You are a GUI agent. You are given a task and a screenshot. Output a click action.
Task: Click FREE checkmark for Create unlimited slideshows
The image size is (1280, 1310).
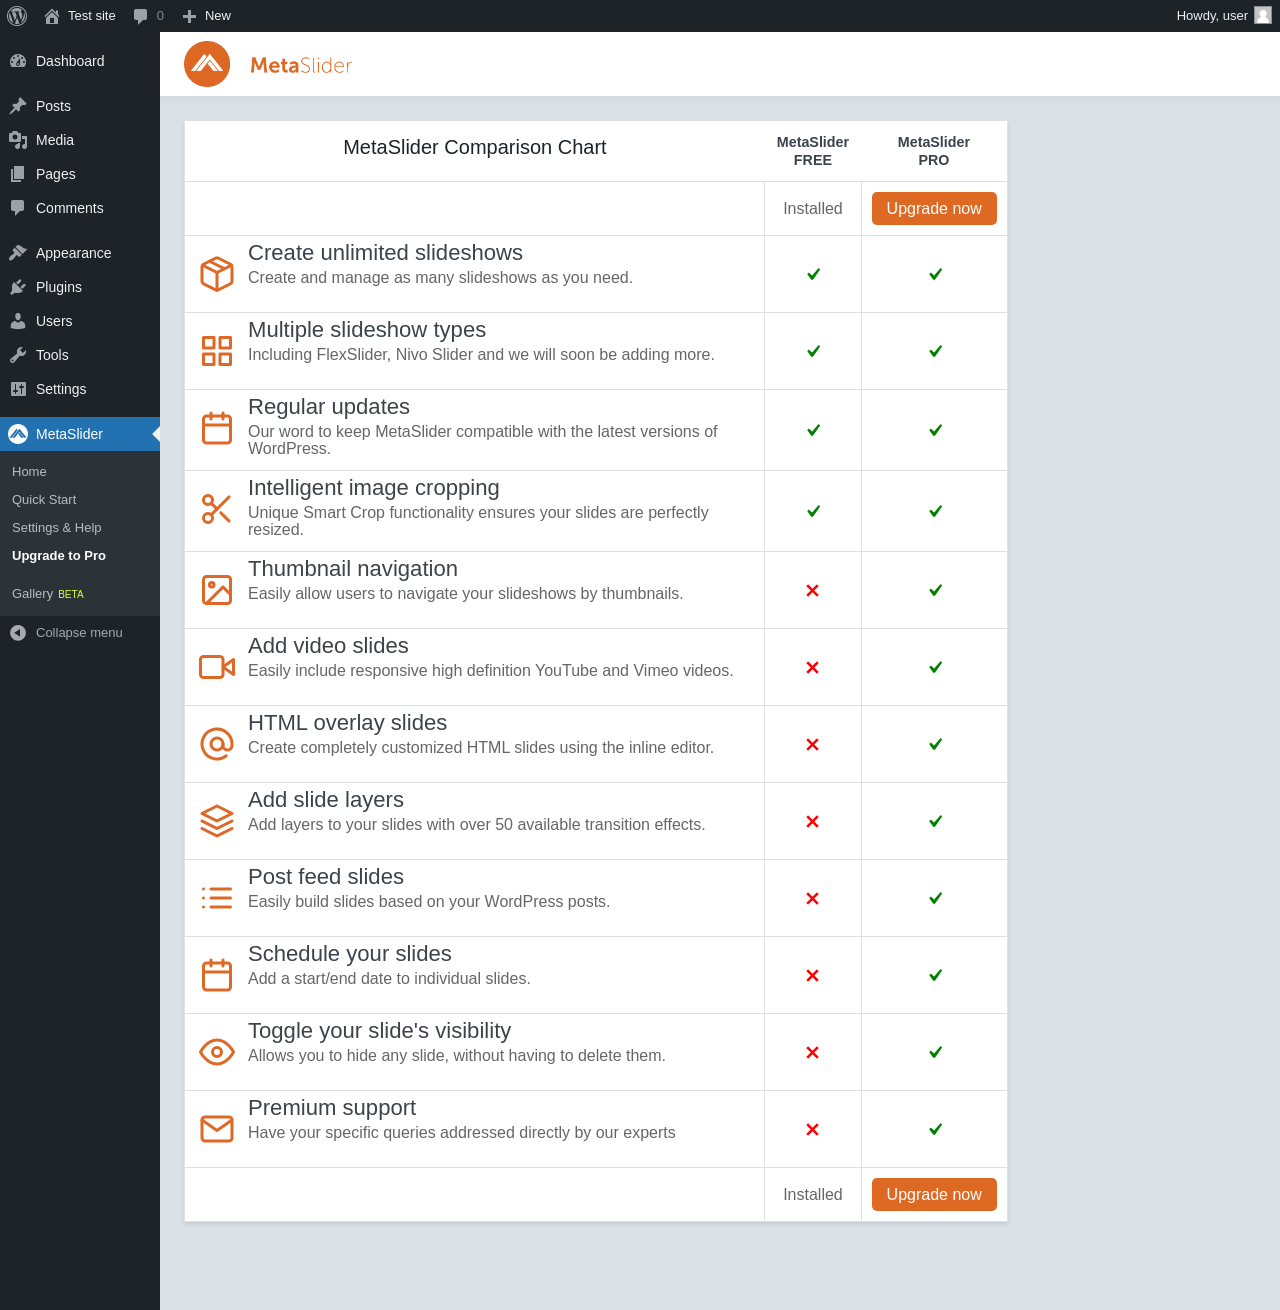(x=814, y=274)
